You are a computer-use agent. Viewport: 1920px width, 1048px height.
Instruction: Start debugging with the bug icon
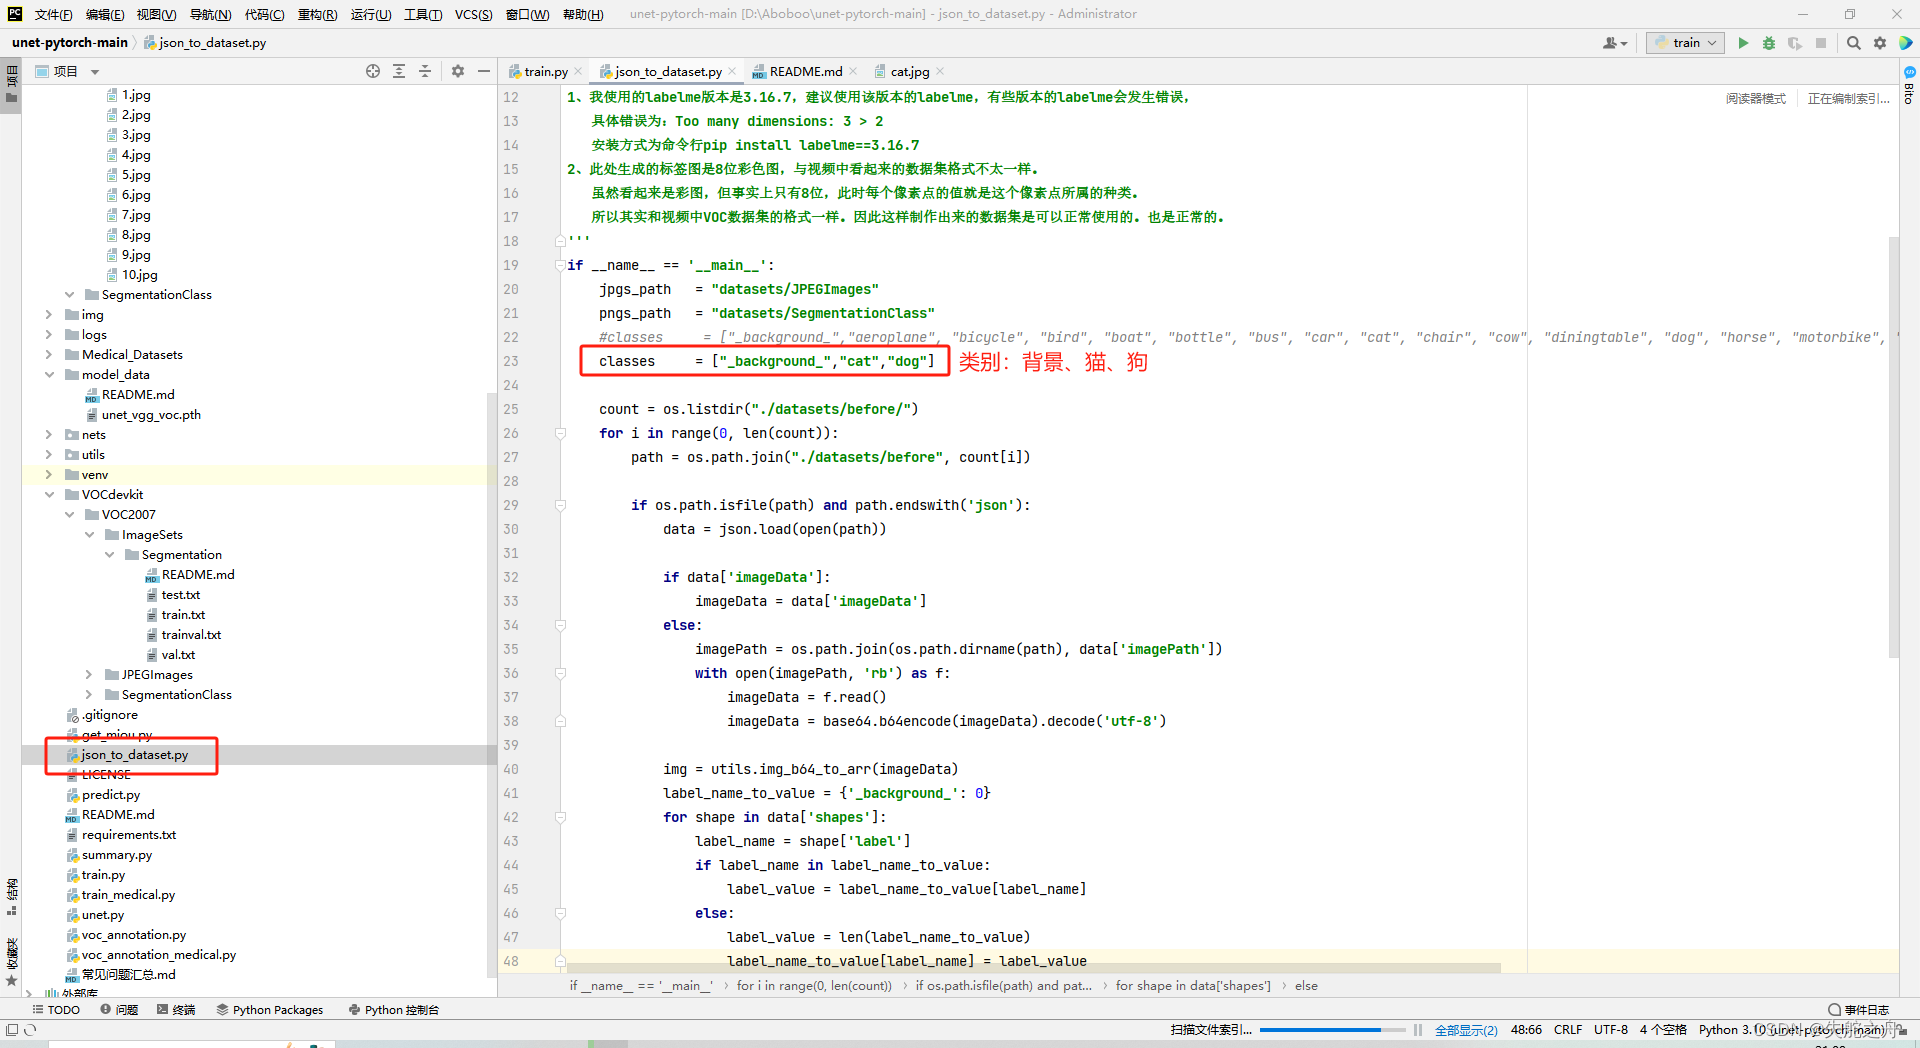coord(1769,43)
